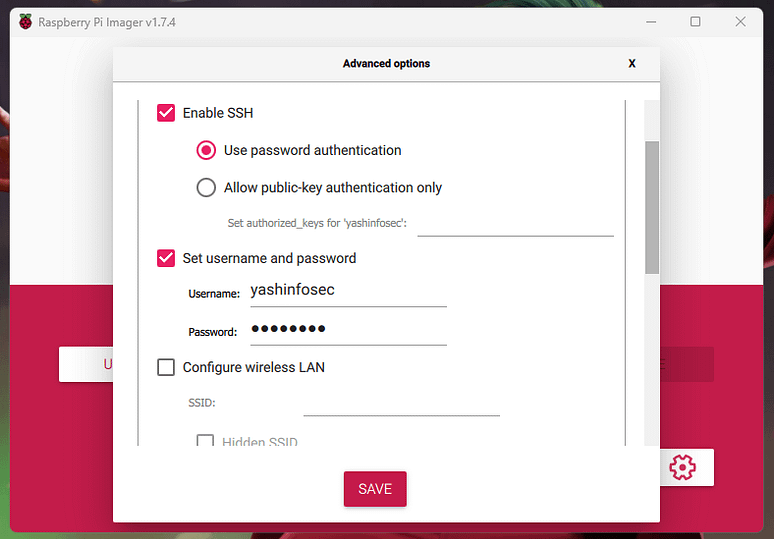Click the Raspberry Pi logo in title bar
774x539 pixels.
click(25, 22)
